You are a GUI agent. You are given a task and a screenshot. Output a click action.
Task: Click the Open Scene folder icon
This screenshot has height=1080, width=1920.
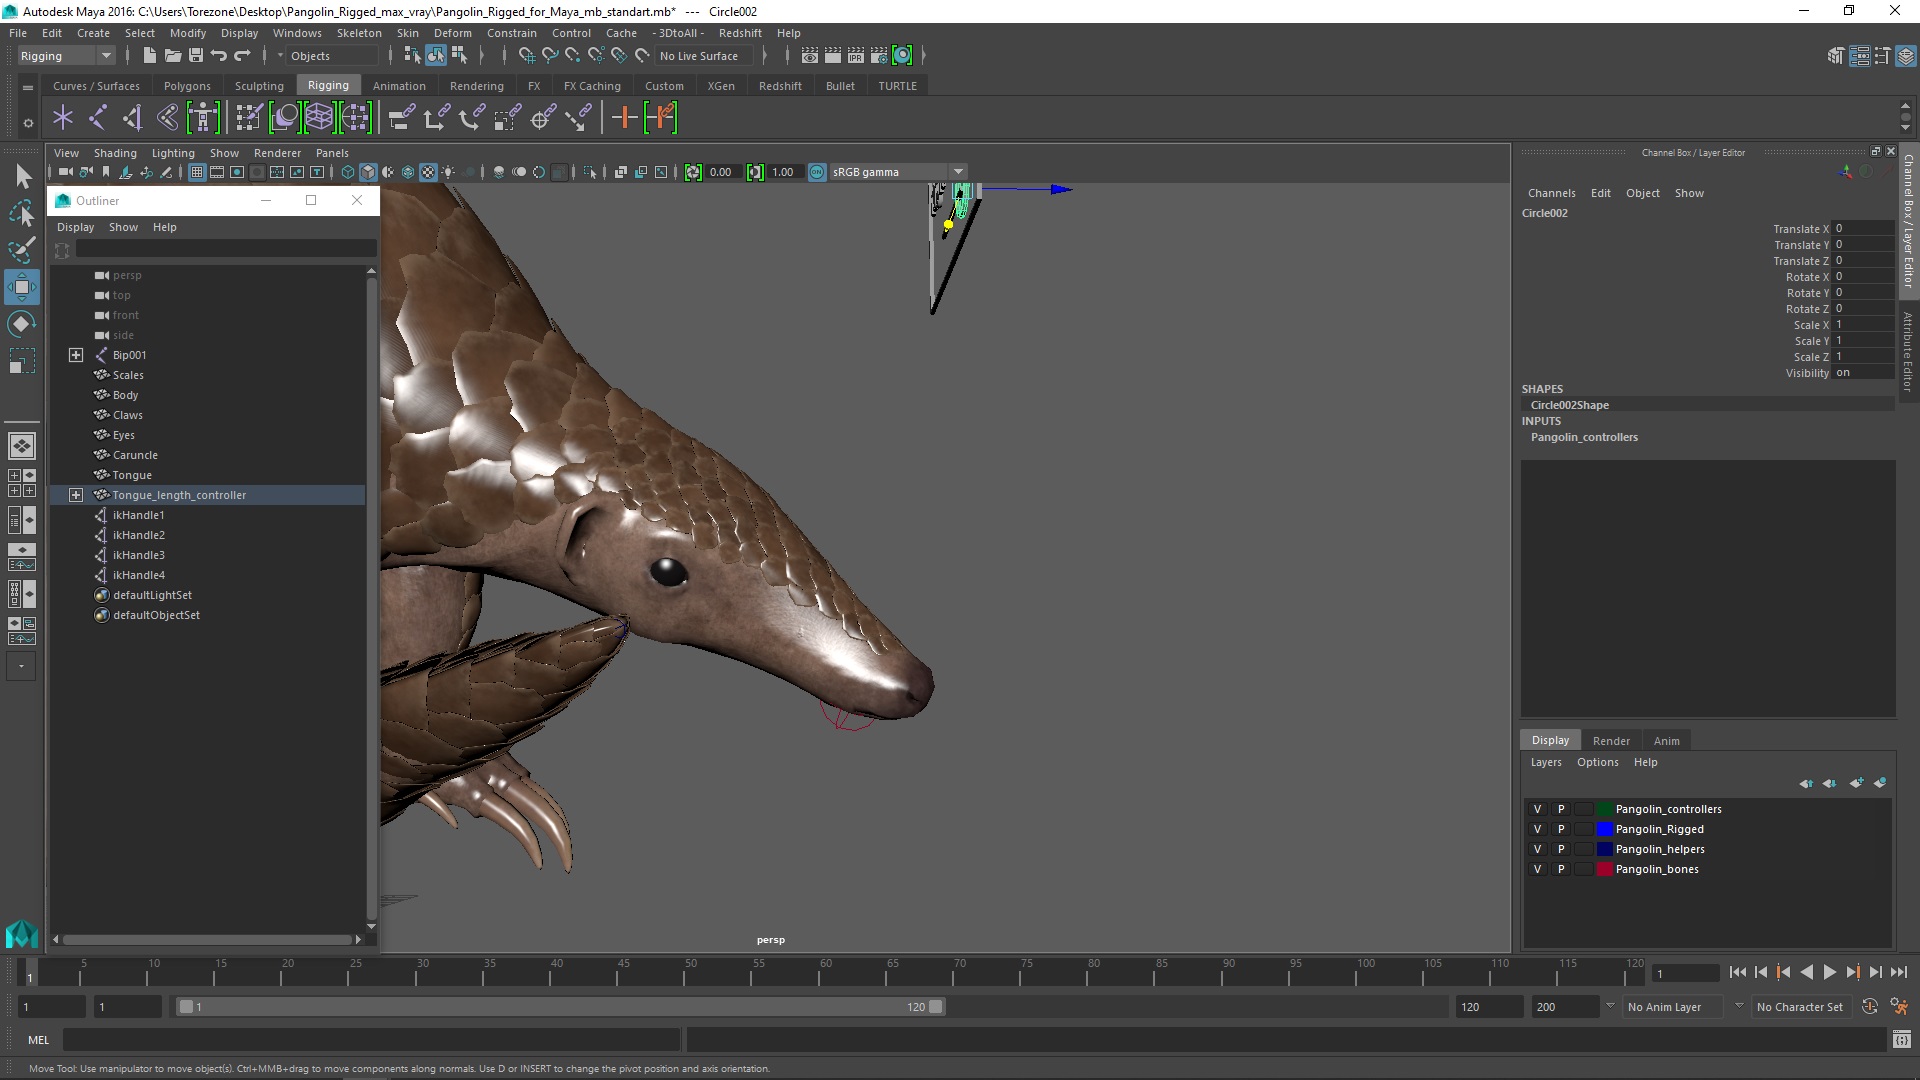173,56
